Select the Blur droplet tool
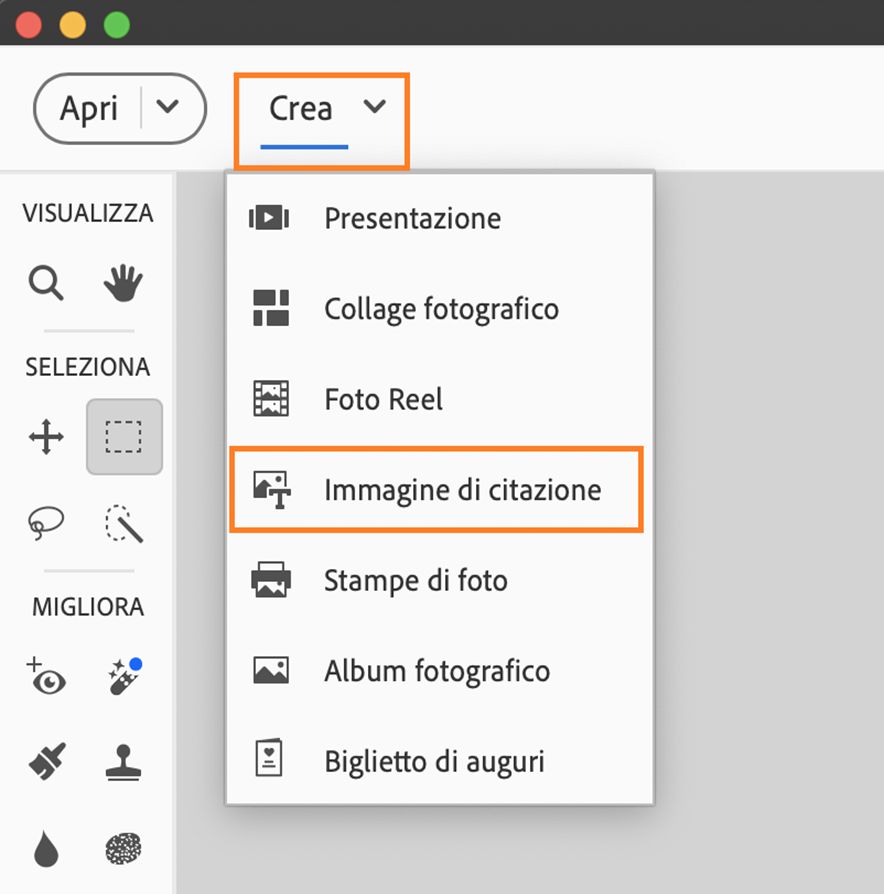 [46, 849]
